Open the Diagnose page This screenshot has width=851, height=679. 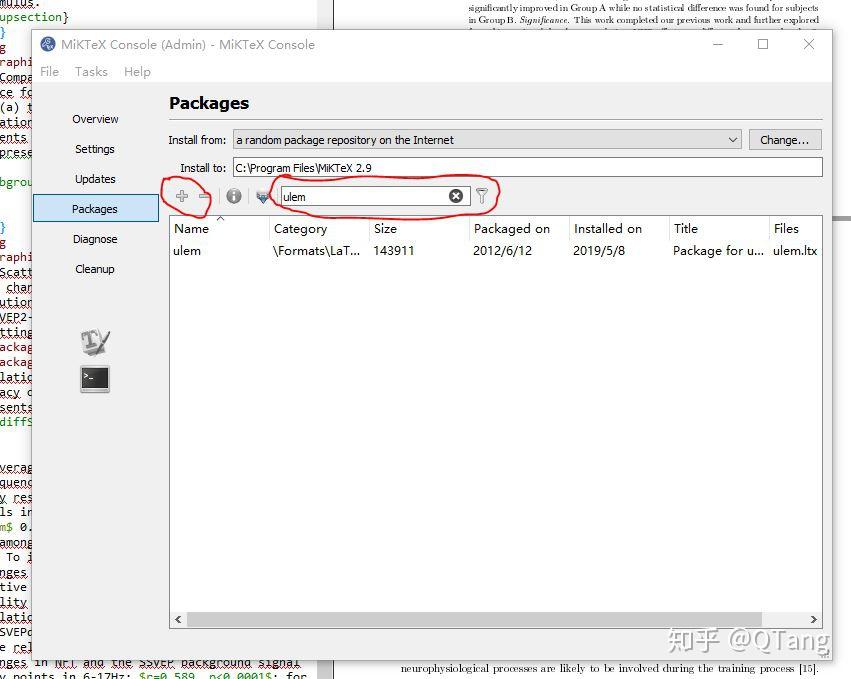pyautogui.click(x=96, y=239)
